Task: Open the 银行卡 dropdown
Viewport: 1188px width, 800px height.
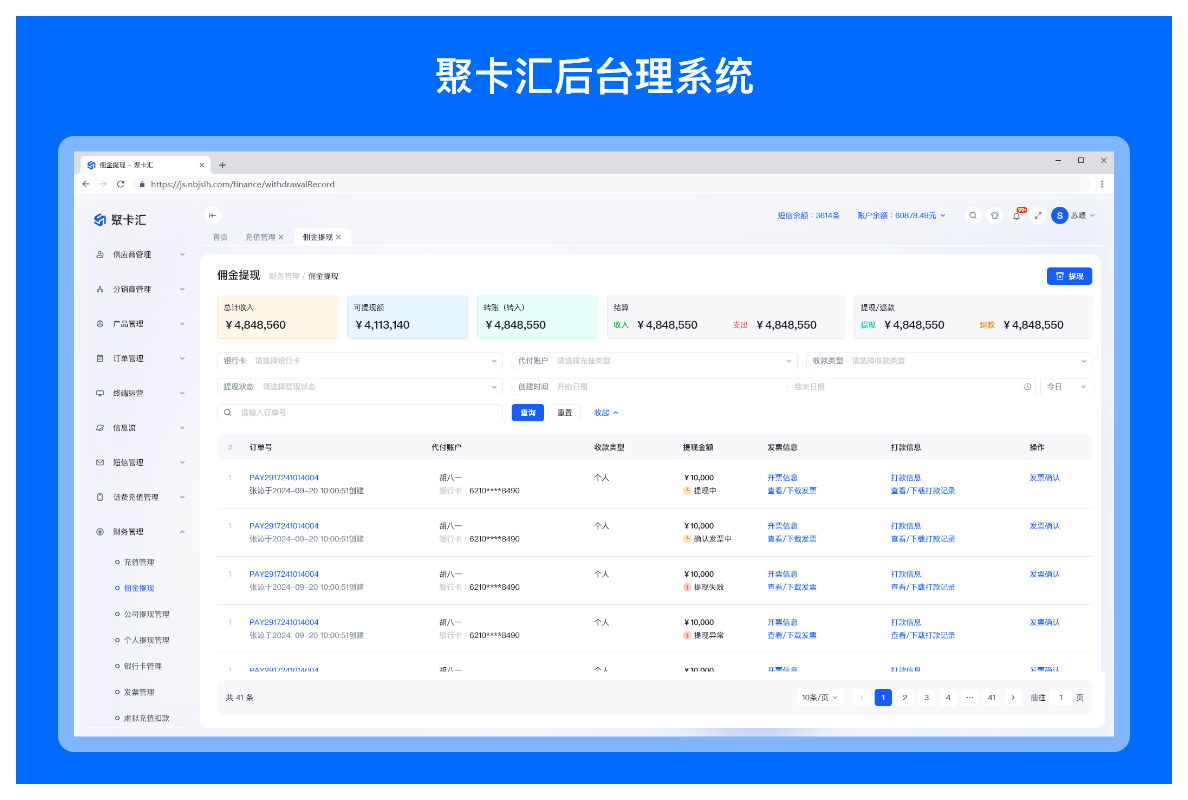Action: [x=359, y=361]
